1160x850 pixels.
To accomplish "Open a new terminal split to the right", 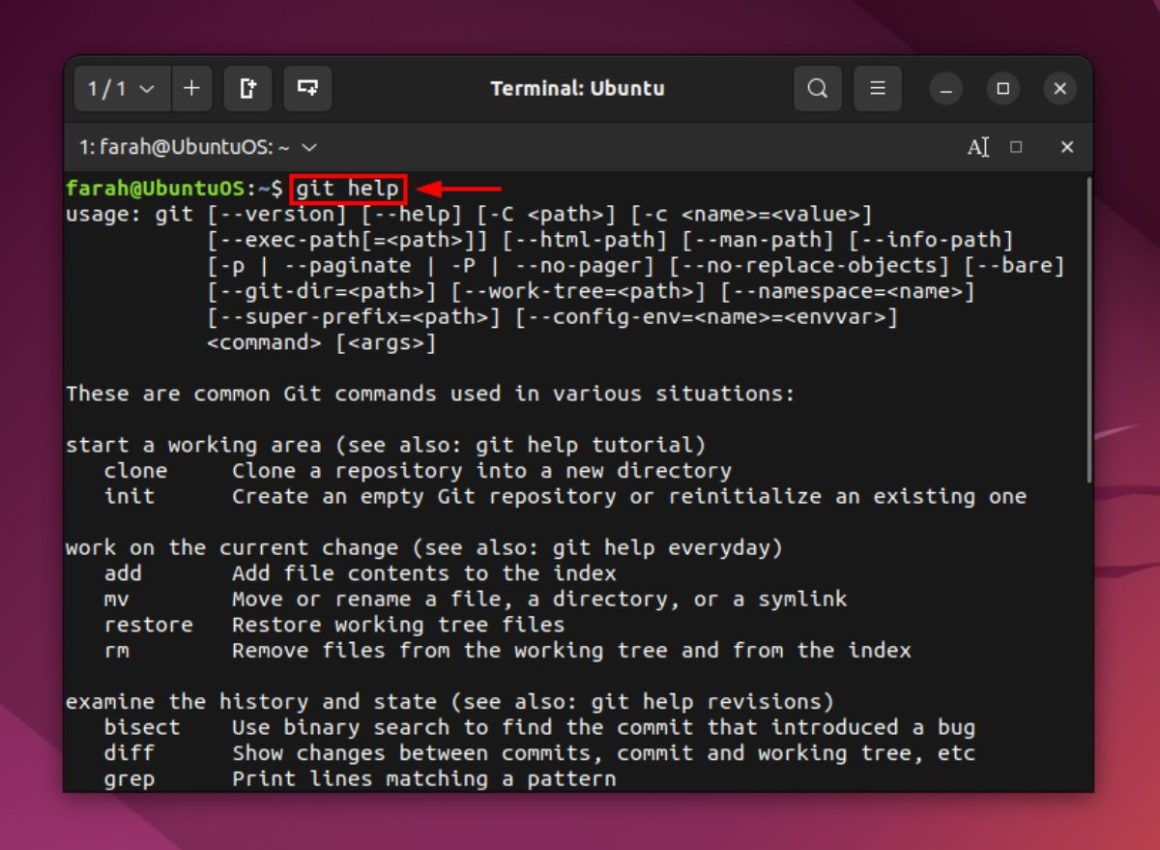I will pyautogui.click(x=248, y=89).
